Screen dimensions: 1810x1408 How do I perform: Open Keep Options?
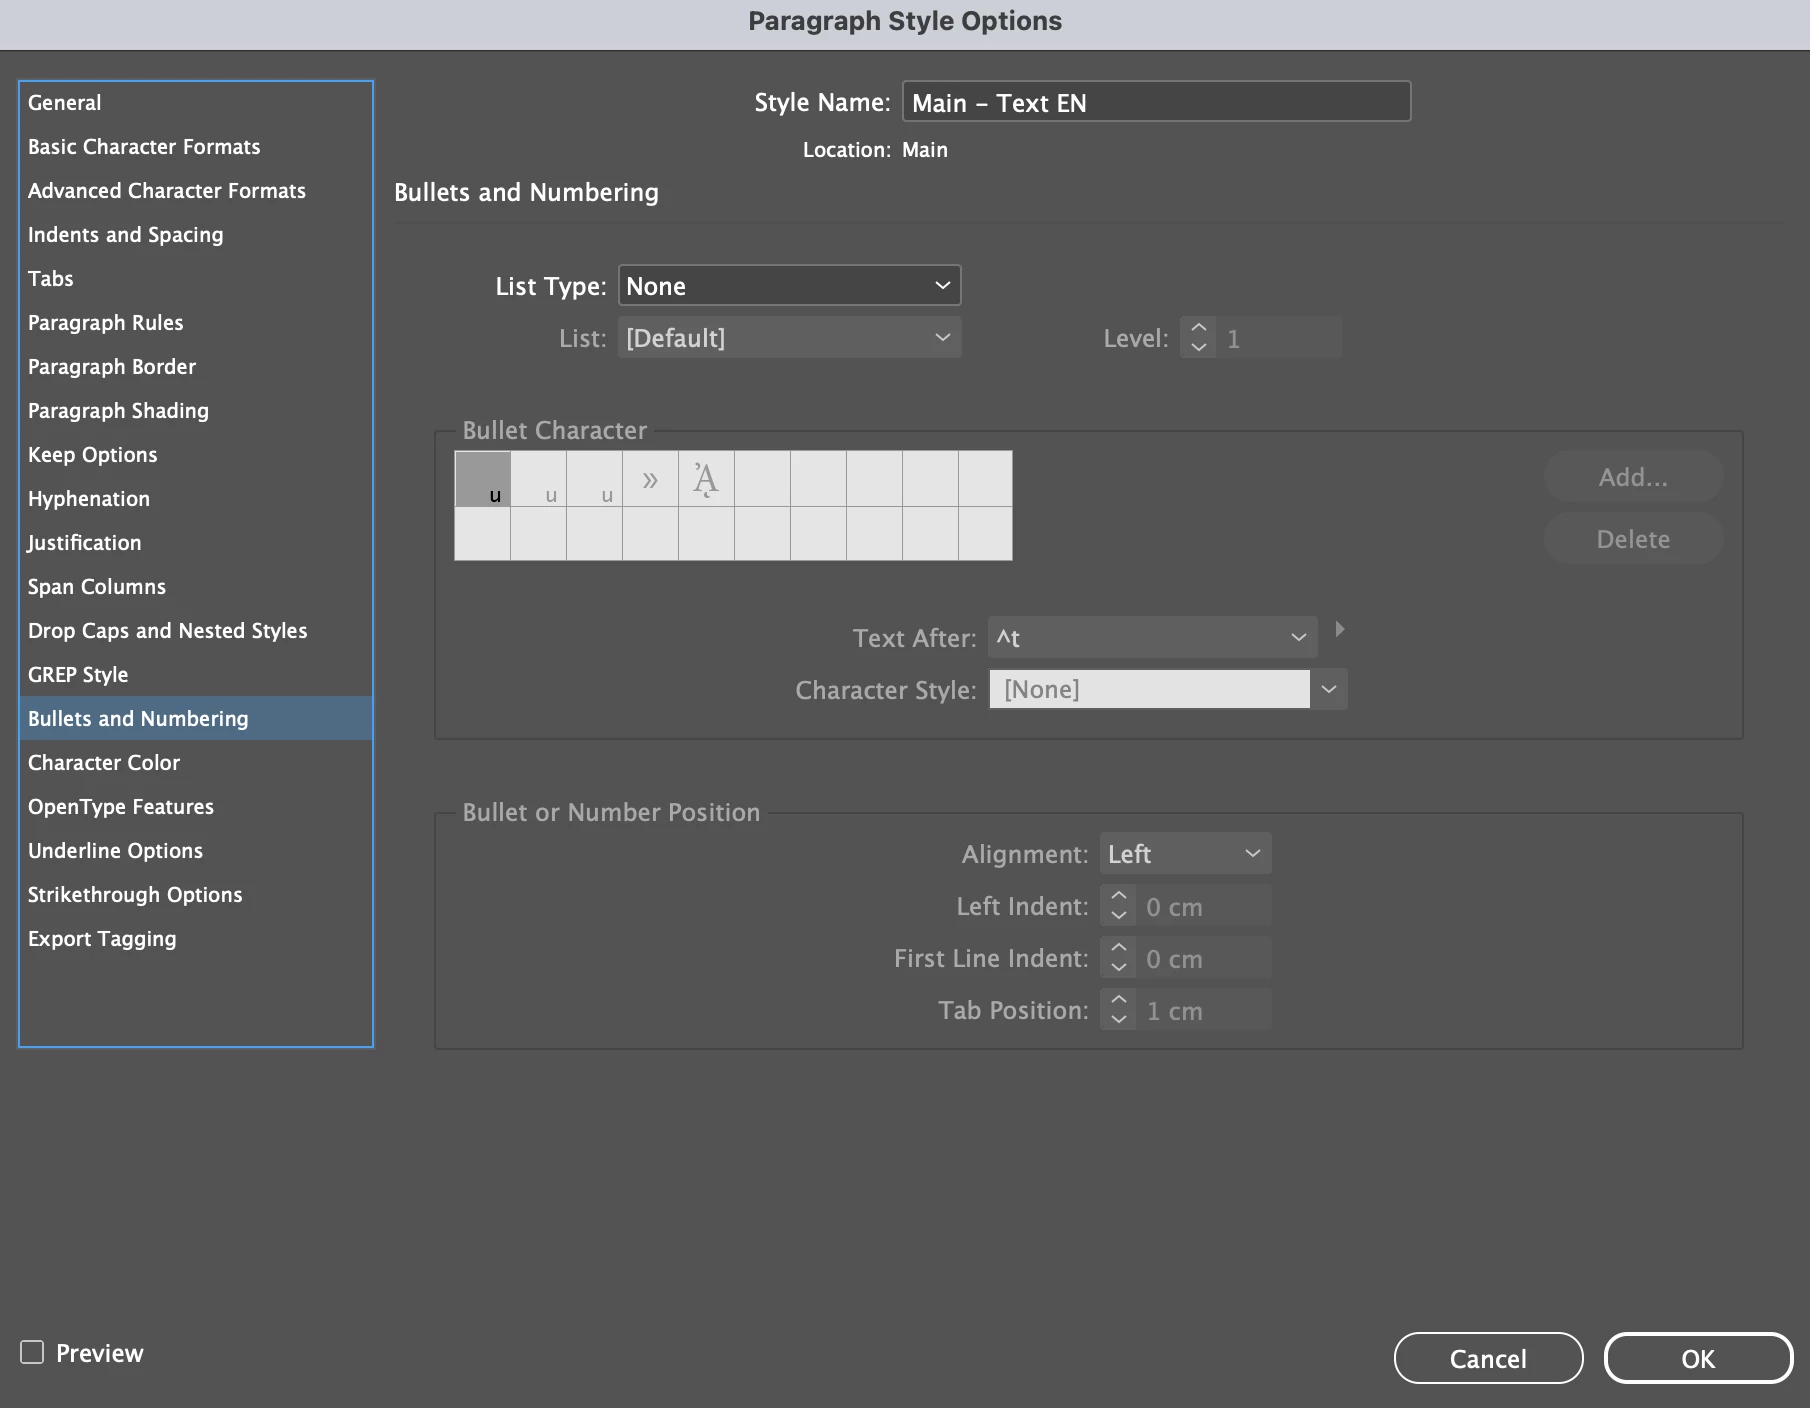tap(196, 454)
